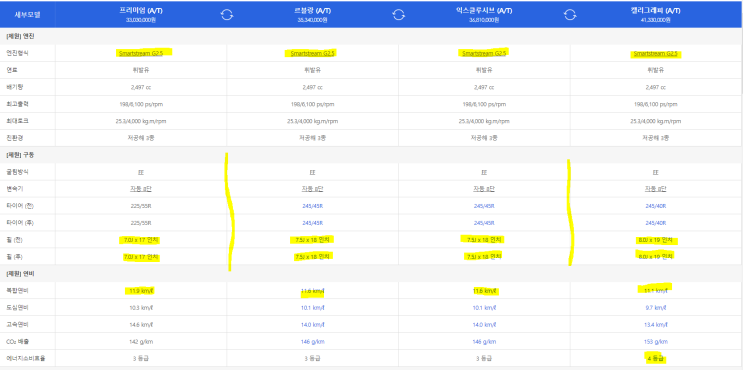743x370 pixels.
Task: Click the 11.1 km/ℓ combined fuel economy value
Action: [x=655, y=290]
